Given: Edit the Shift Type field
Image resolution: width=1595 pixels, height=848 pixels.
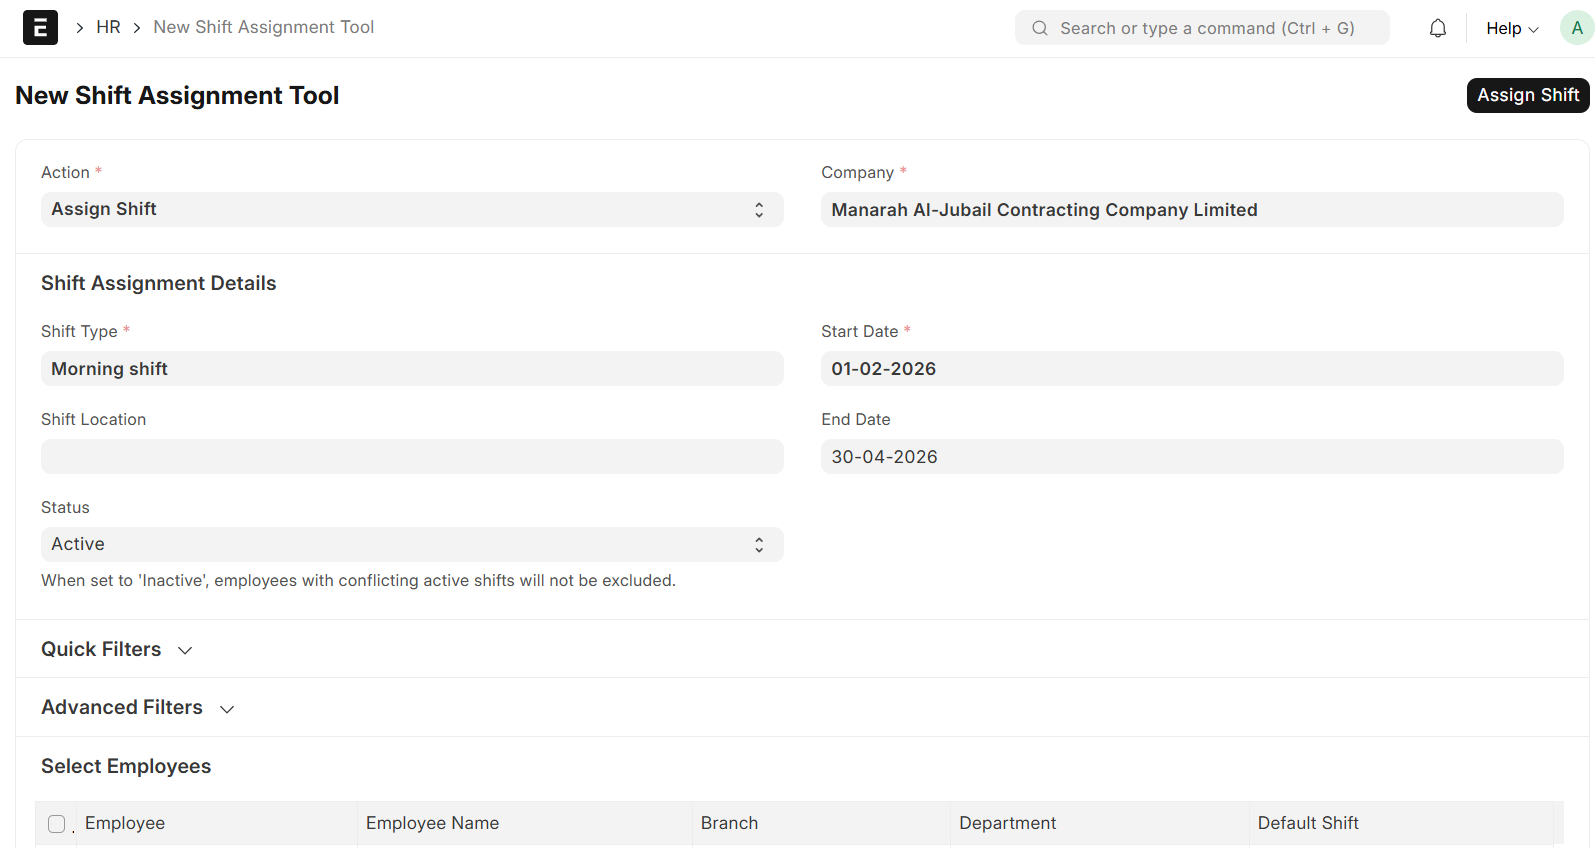Looking at the screenshot, I should pyautogui.click(x=411, y=369).
